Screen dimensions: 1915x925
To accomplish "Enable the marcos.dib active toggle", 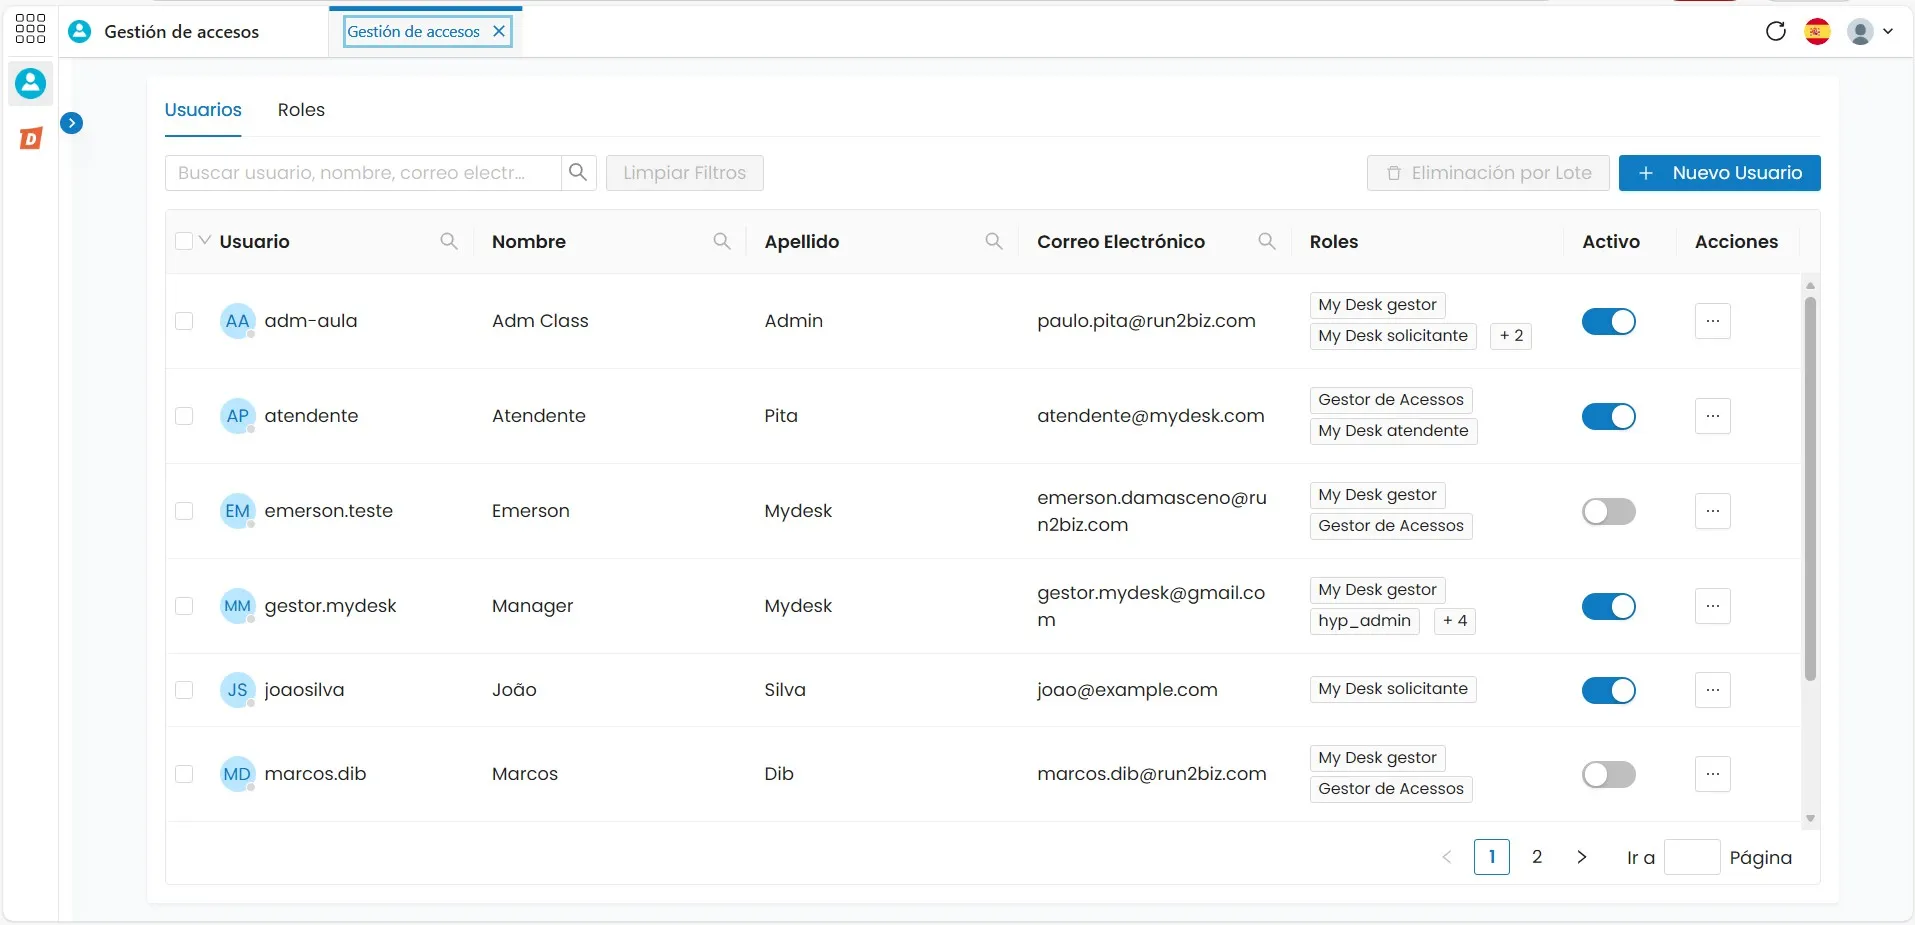I will pos(1608,774).
